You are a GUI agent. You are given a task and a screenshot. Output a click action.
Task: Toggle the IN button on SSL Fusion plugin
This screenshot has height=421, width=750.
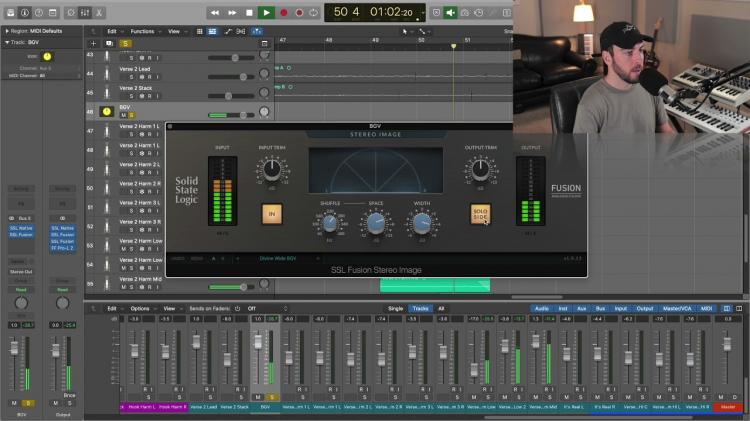pos(272,214)
